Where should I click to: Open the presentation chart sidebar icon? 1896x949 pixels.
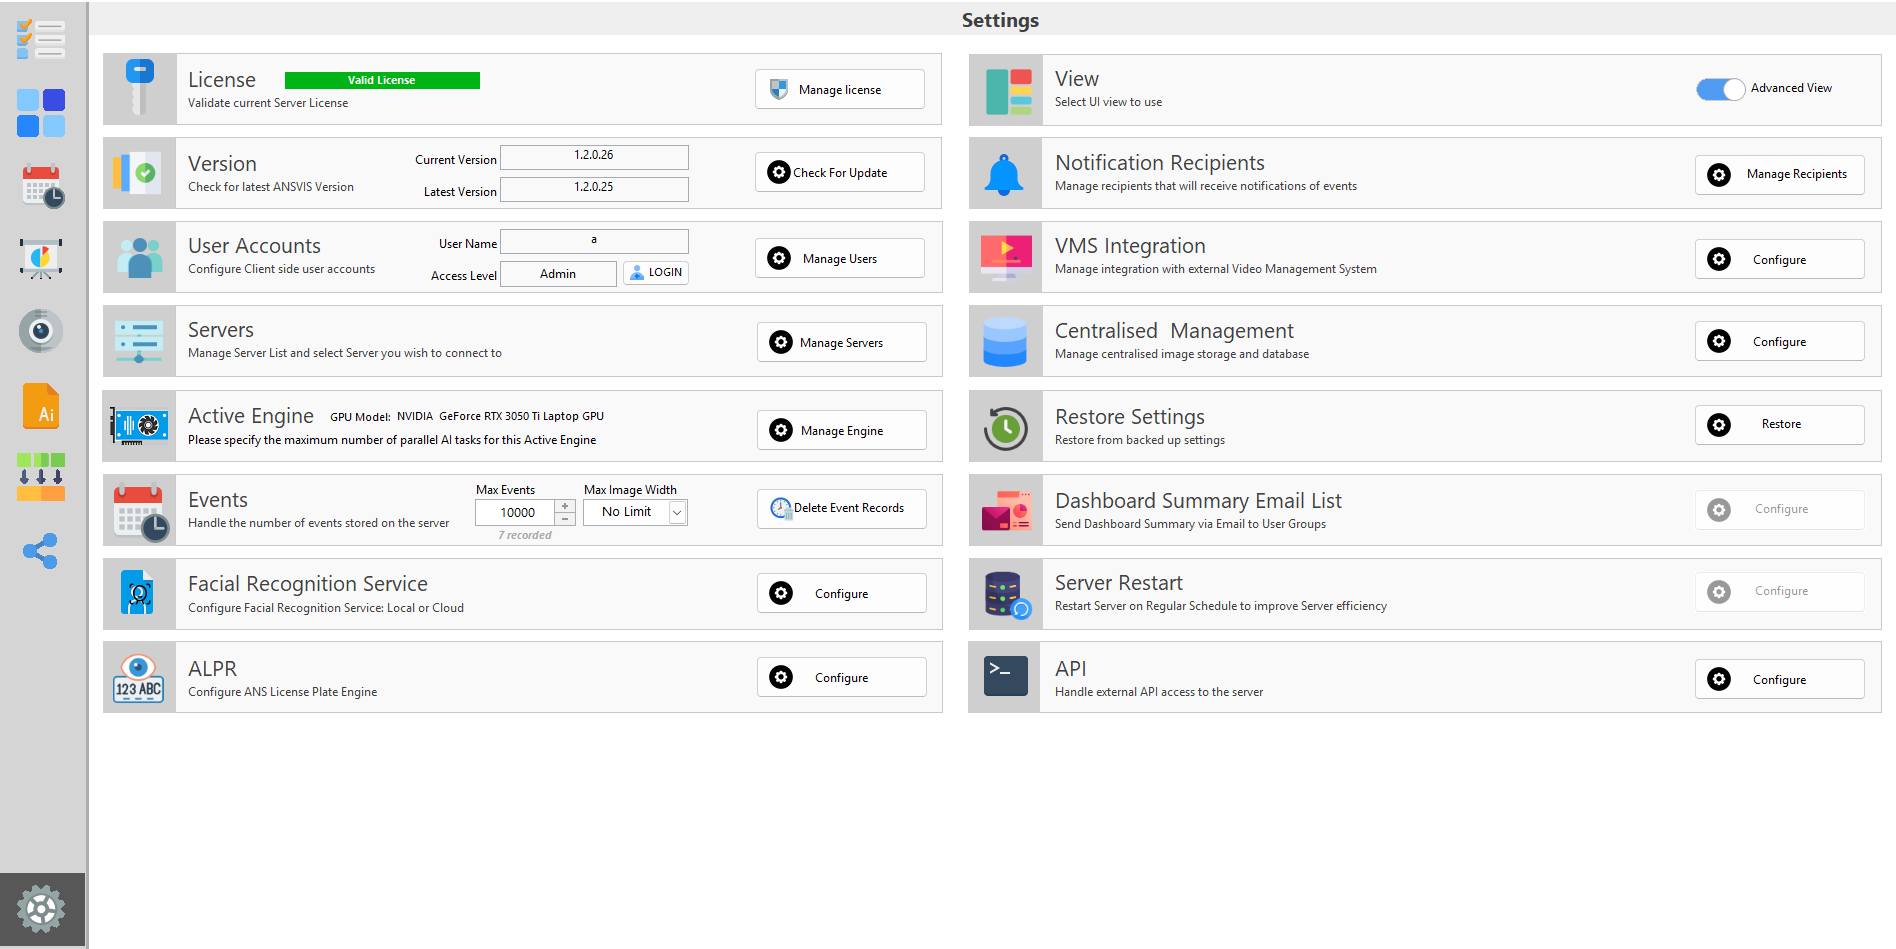(x=41, y=259)
